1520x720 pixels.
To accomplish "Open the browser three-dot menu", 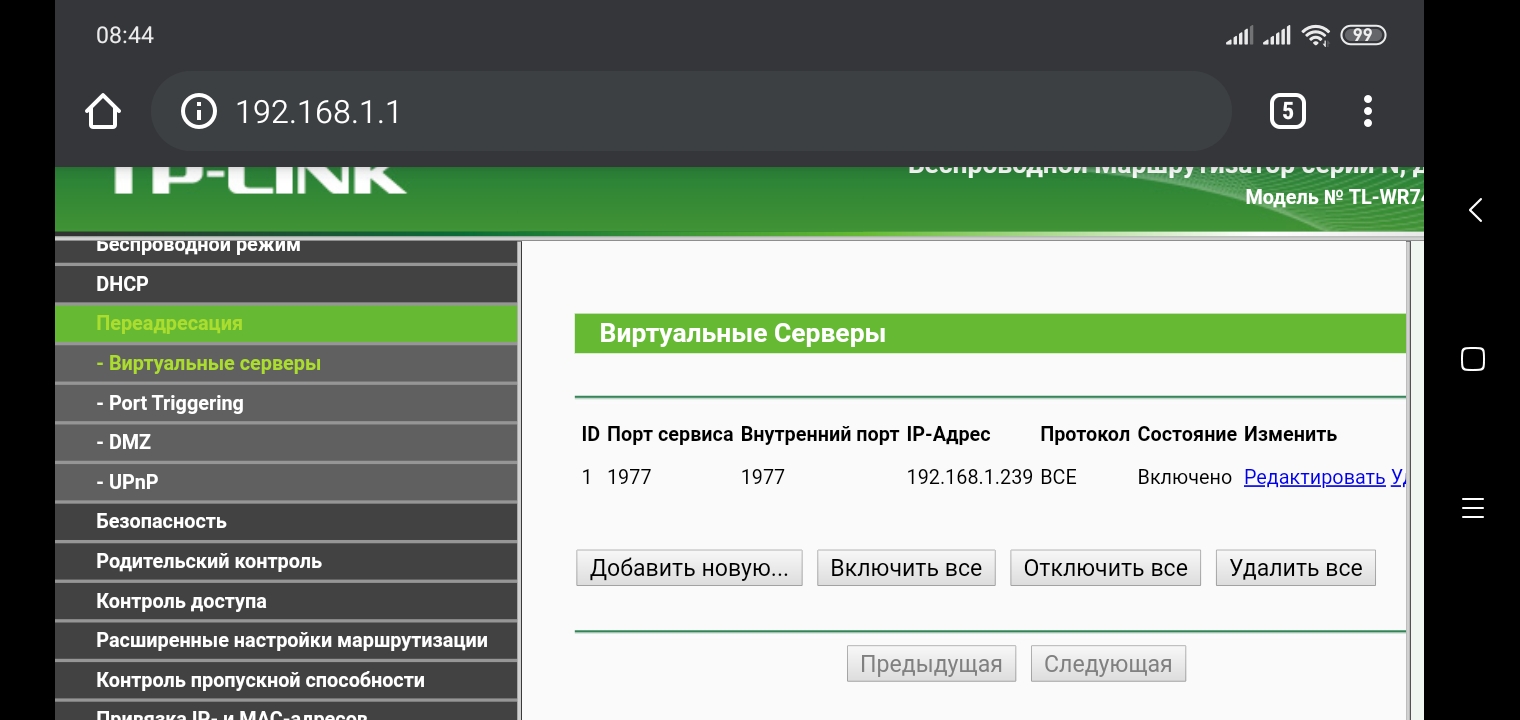I will (x=1367, y=111).
